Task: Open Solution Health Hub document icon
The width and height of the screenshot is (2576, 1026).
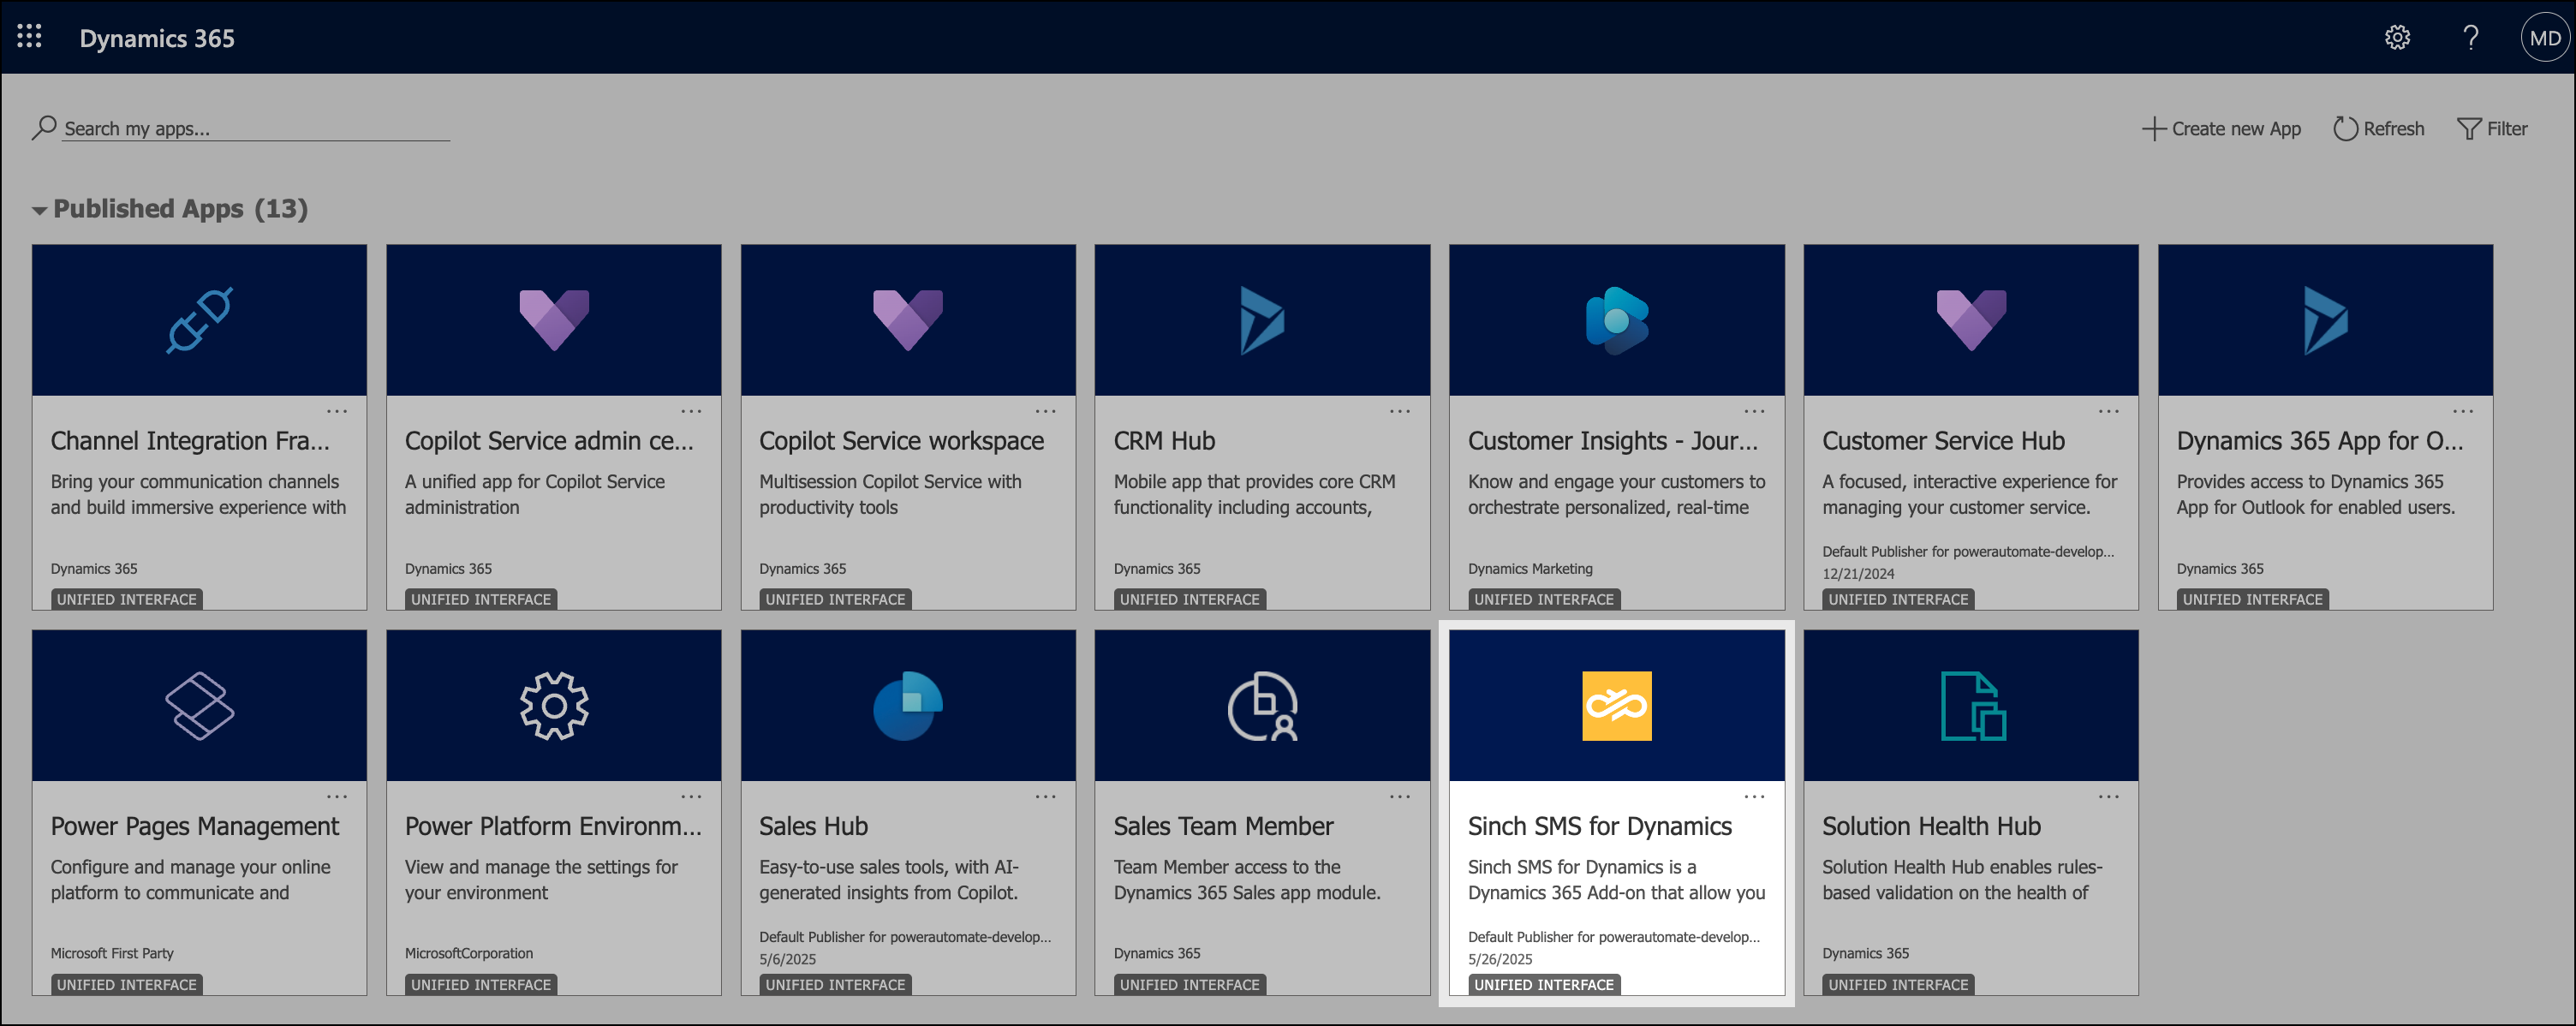Action: coord(1972,706)
